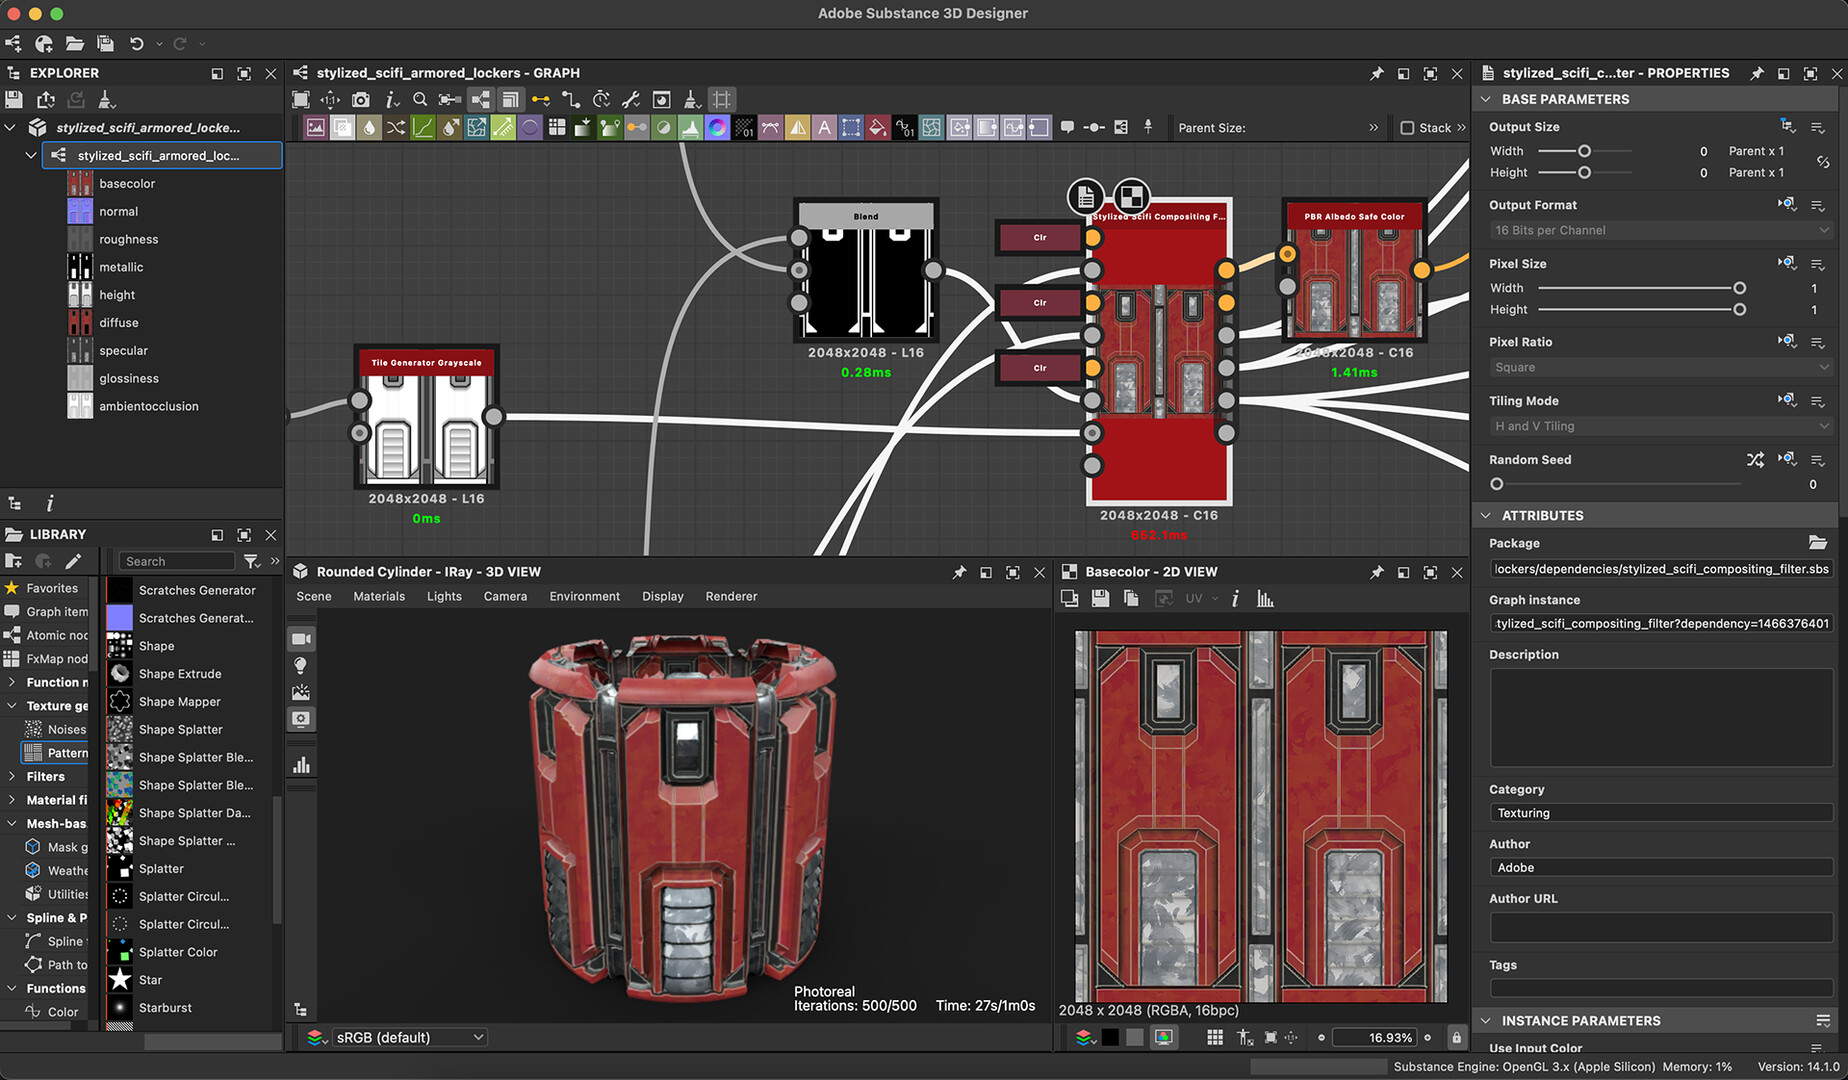Image resolution: width=1848 pixels, height=1080 pixels.
Task: Open the sRGB color profile dropdown
Action: click(408, 1037)
